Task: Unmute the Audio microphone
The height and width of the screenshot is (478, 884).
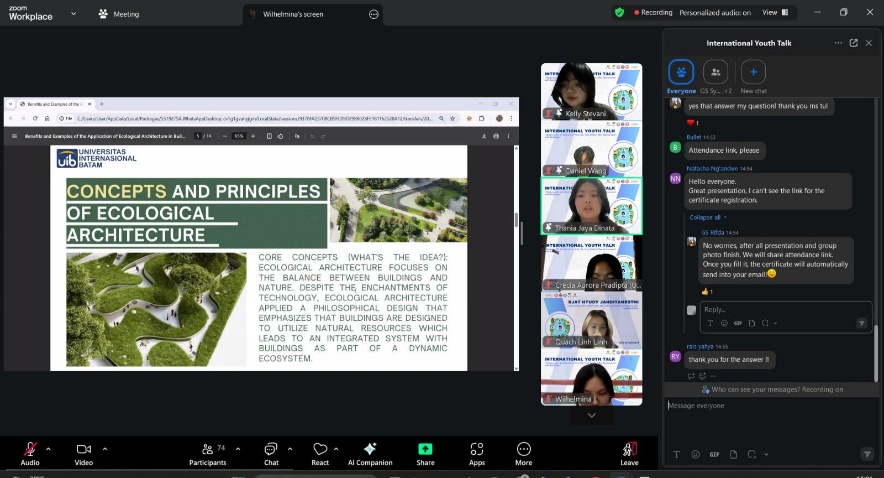Action: click(31, 449)
